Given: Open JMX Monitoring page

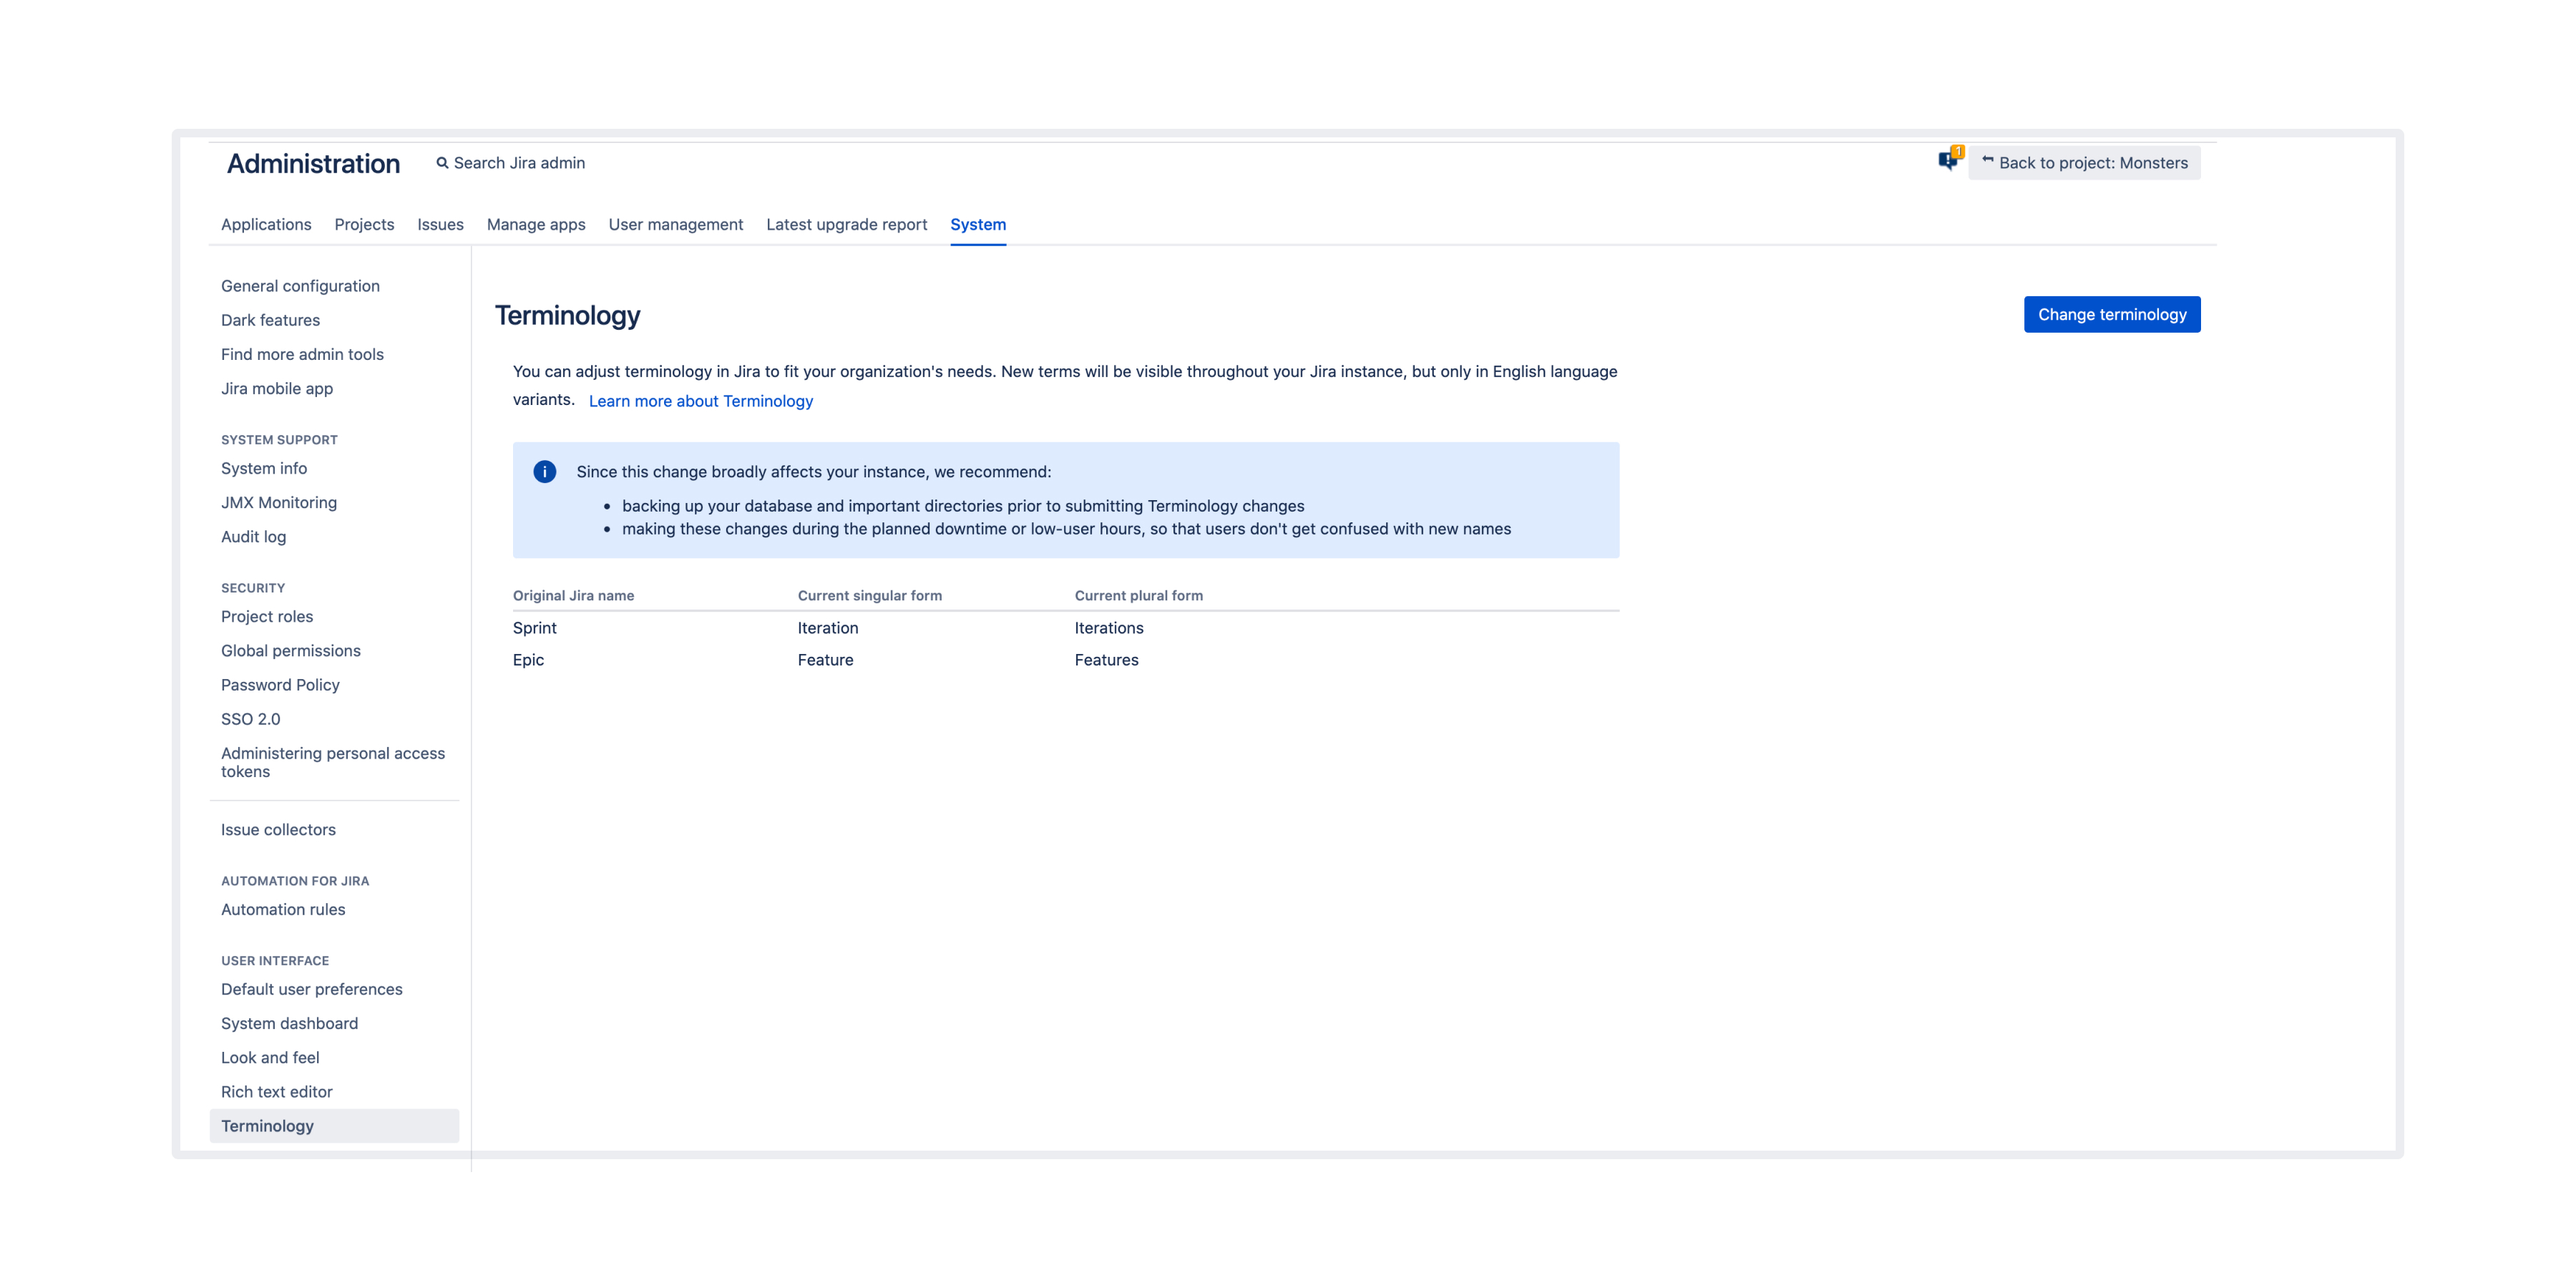Looking at the screenshot, I should (279, 502).
